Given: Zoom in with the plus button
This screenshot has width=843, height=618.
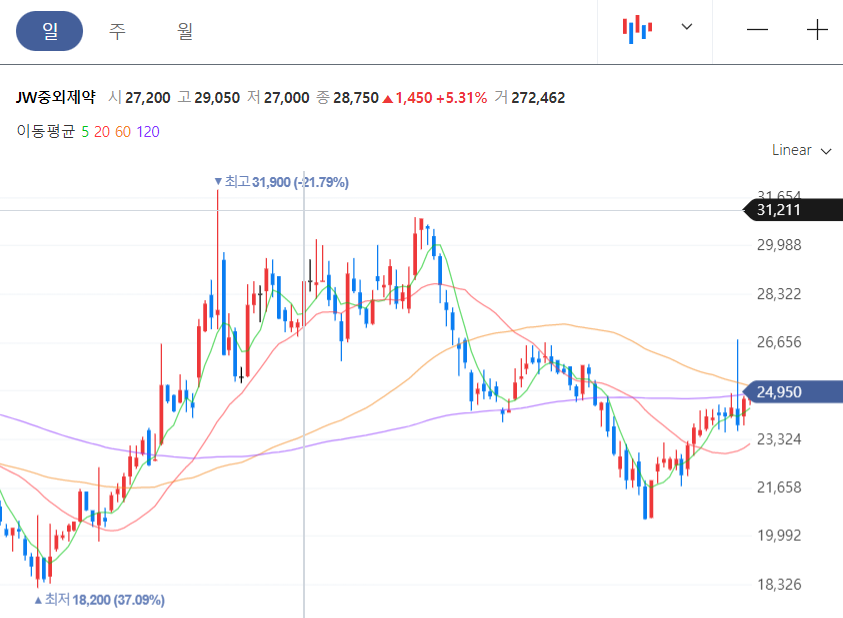Looking at the screenshot, I should click(817, 30).
